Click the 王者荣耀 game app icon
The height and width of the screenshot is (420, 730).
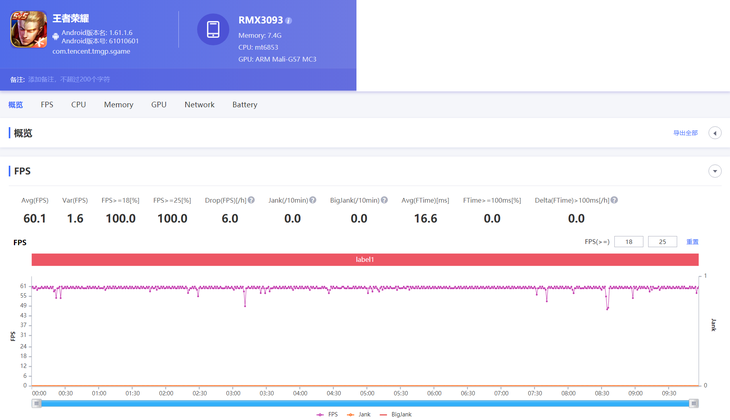click(x=29, y=31)
